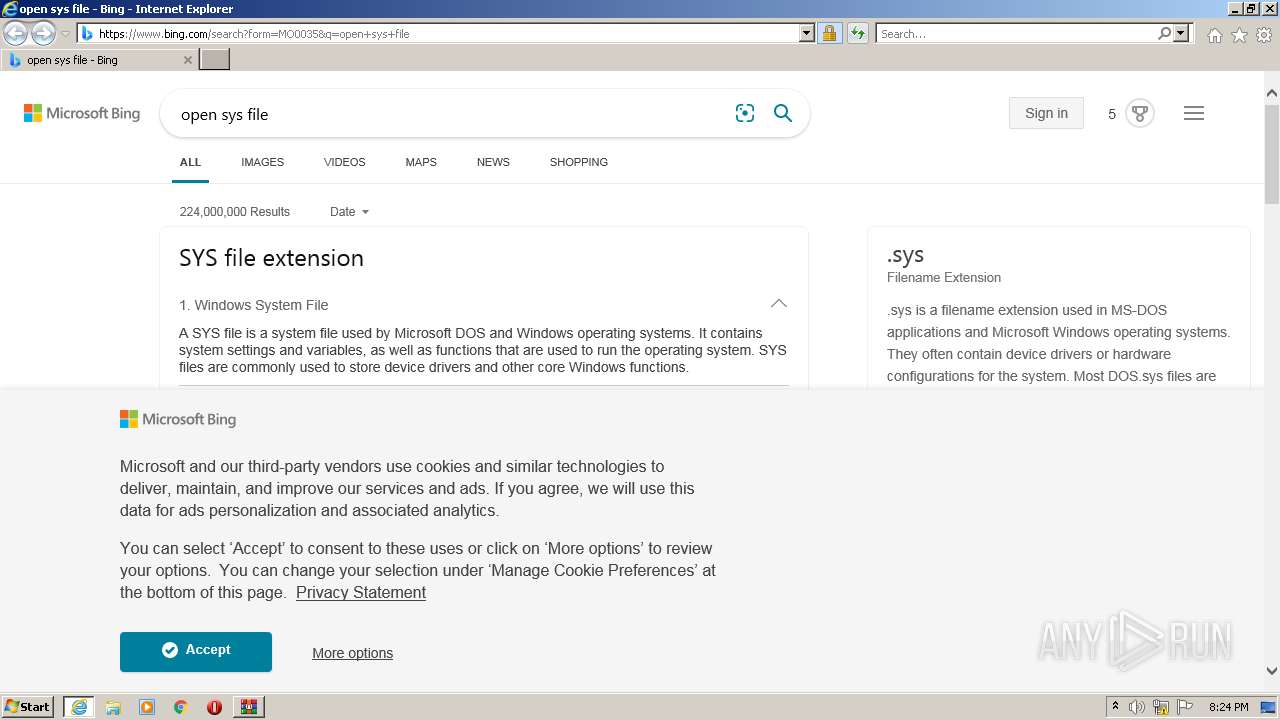1280x720 pixels.
Task: Click the Microsoft Bing logo
Action: (82, 114)
